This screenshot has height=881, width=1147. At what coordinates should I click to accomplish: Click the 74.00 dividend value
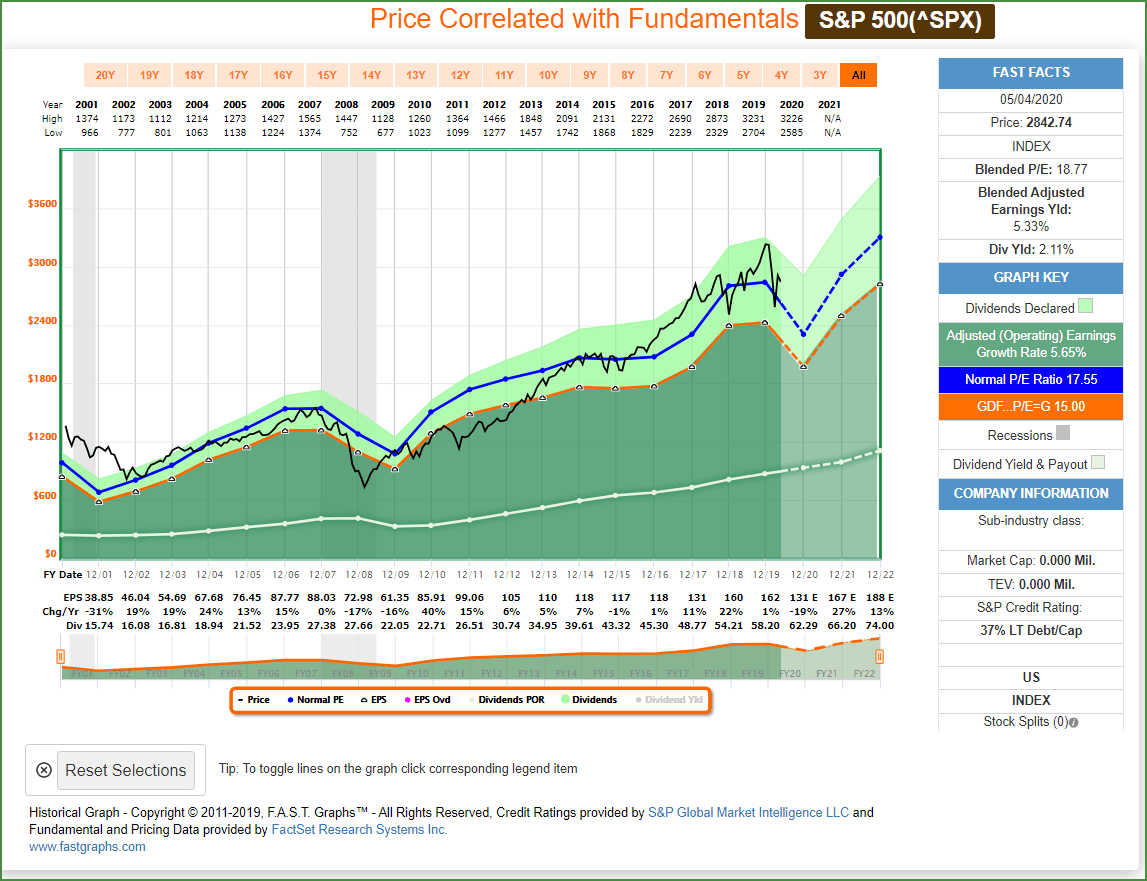tap(879, 626)
